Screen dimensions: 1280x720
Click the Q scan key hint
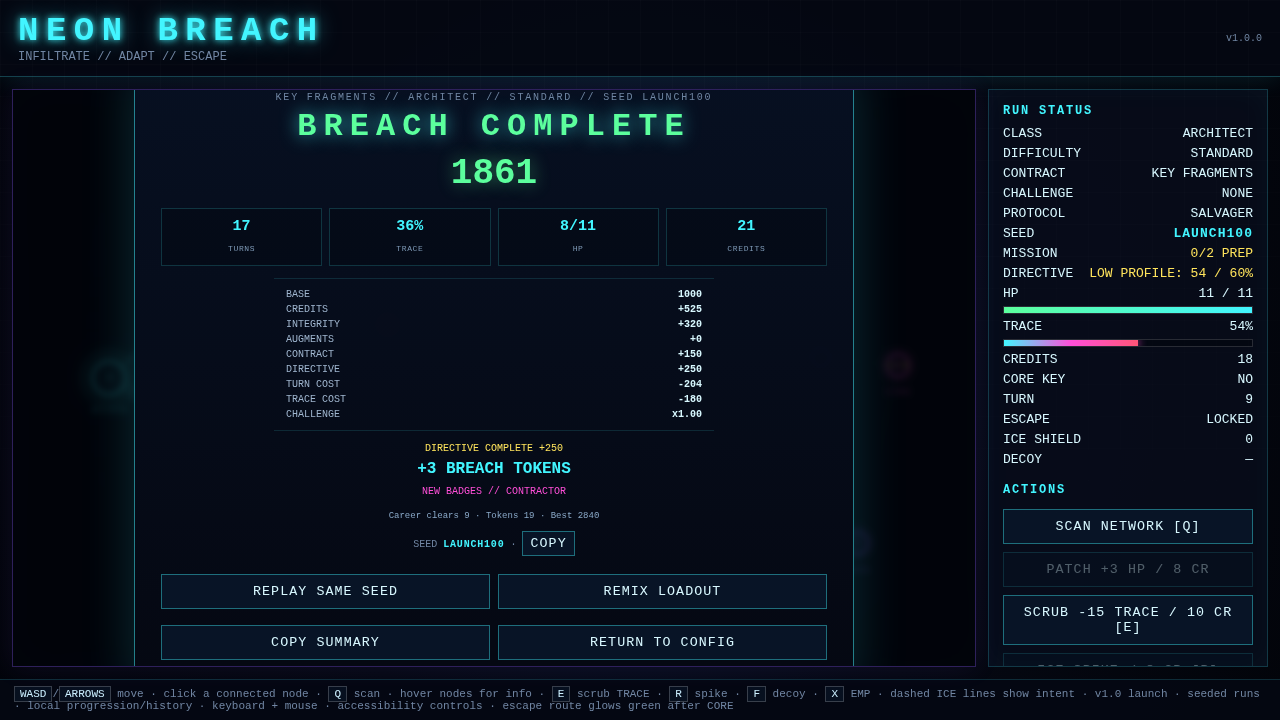(x=337, y=694)
